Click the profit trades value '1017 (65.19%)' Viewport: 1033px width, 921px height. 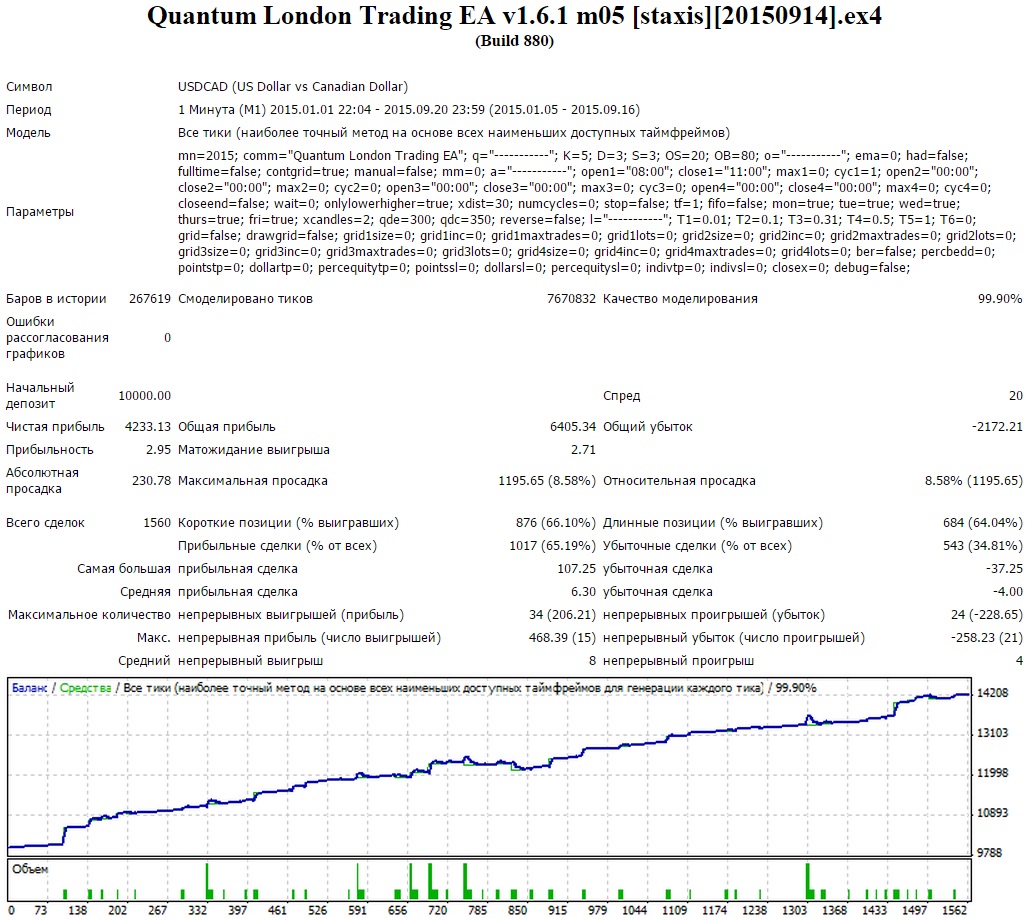tap(552, 545)
